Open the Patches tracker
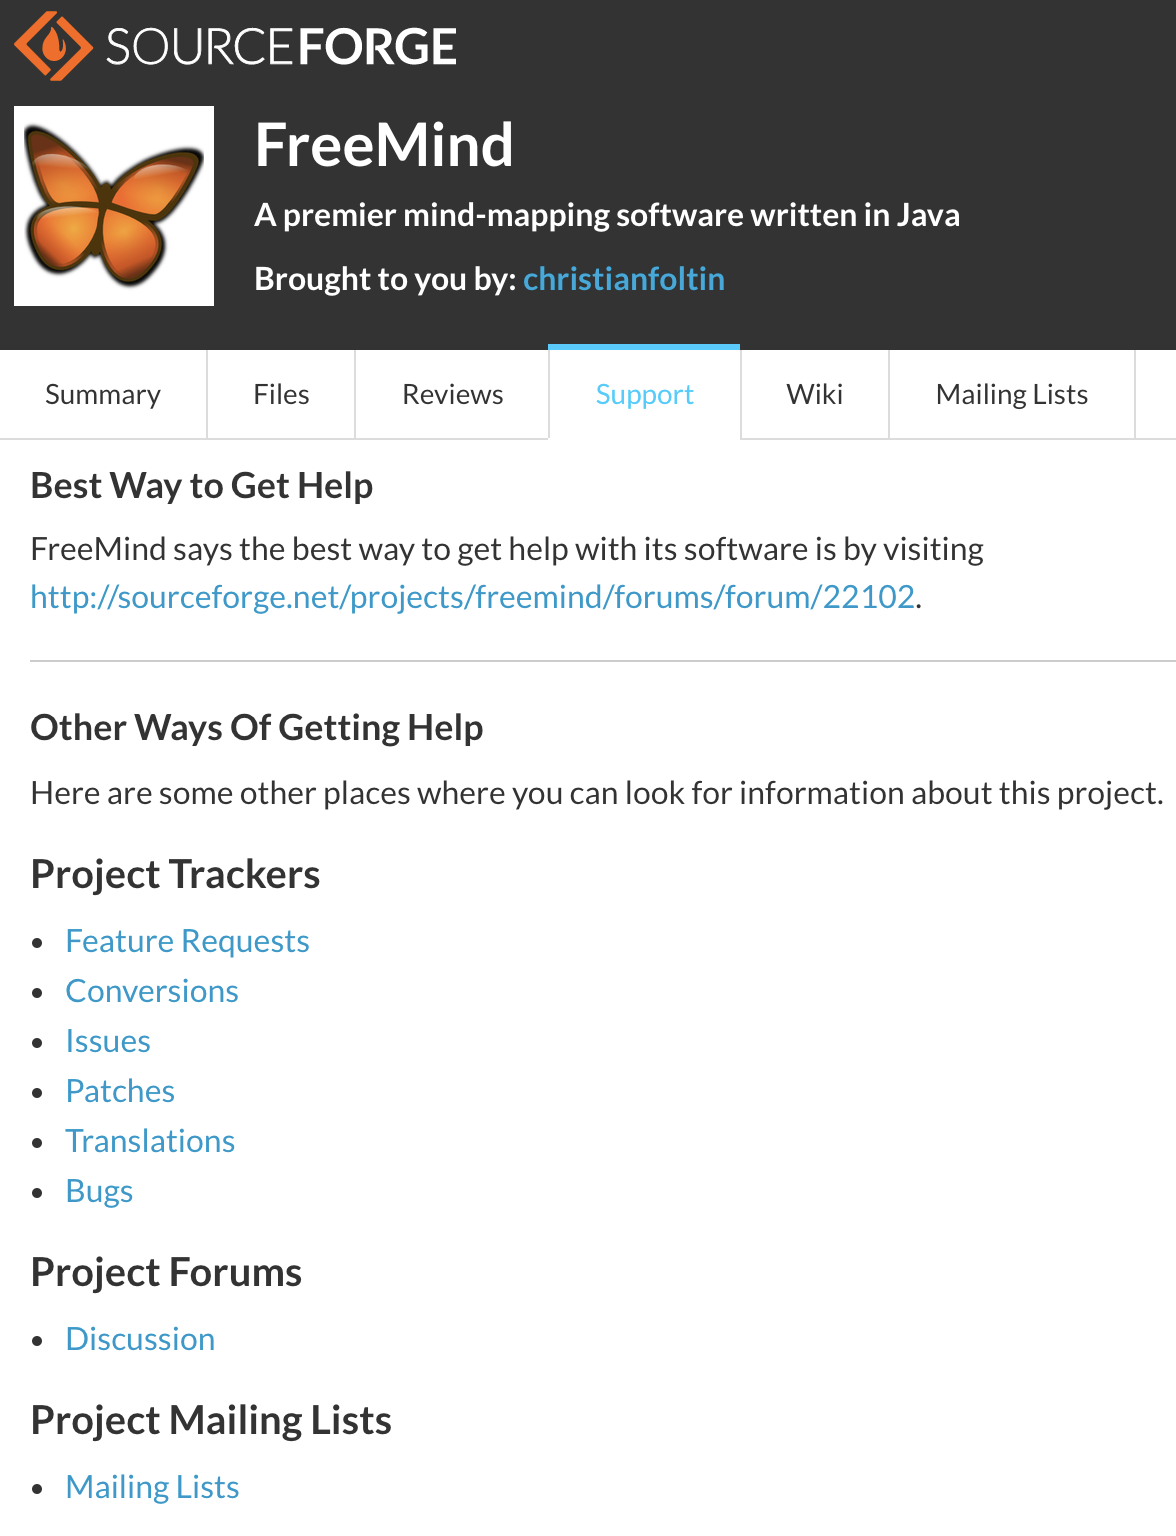This screenshot has width=1176, height=1536. (x=120, y=1091)
